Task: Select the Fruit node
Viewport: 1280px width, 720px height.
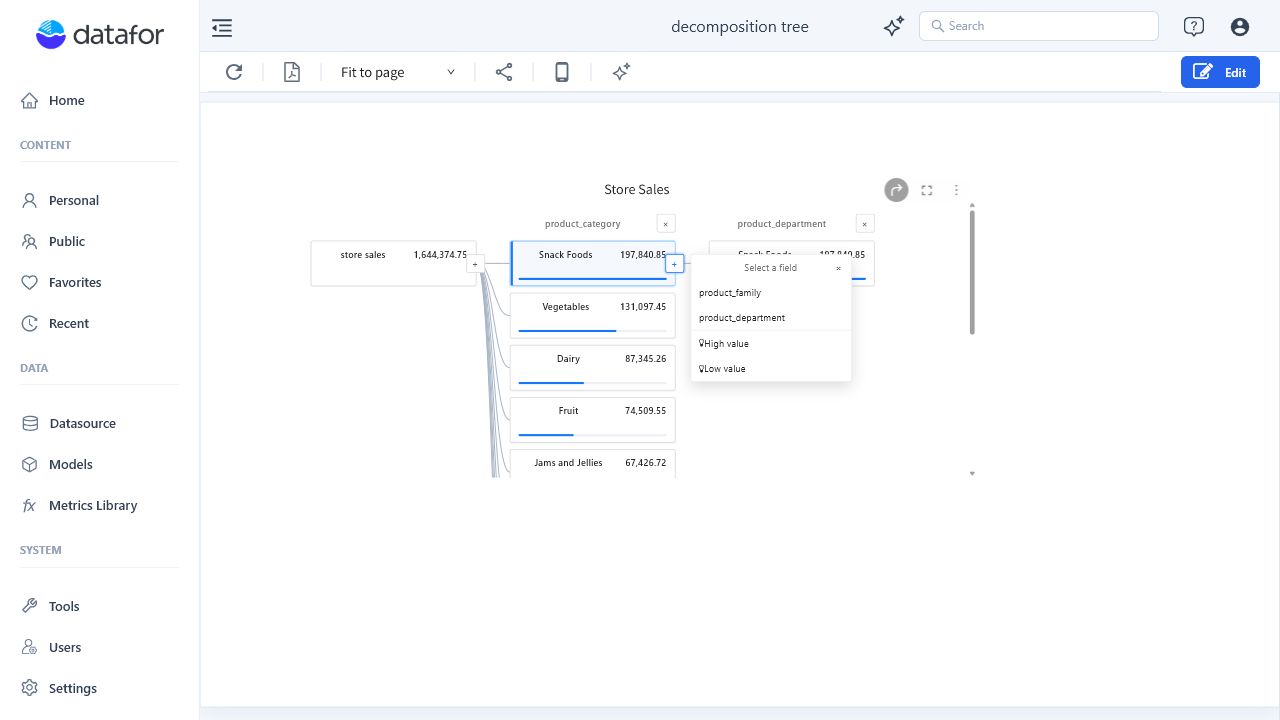Action: pyautogui.click(x=592, y=419)
